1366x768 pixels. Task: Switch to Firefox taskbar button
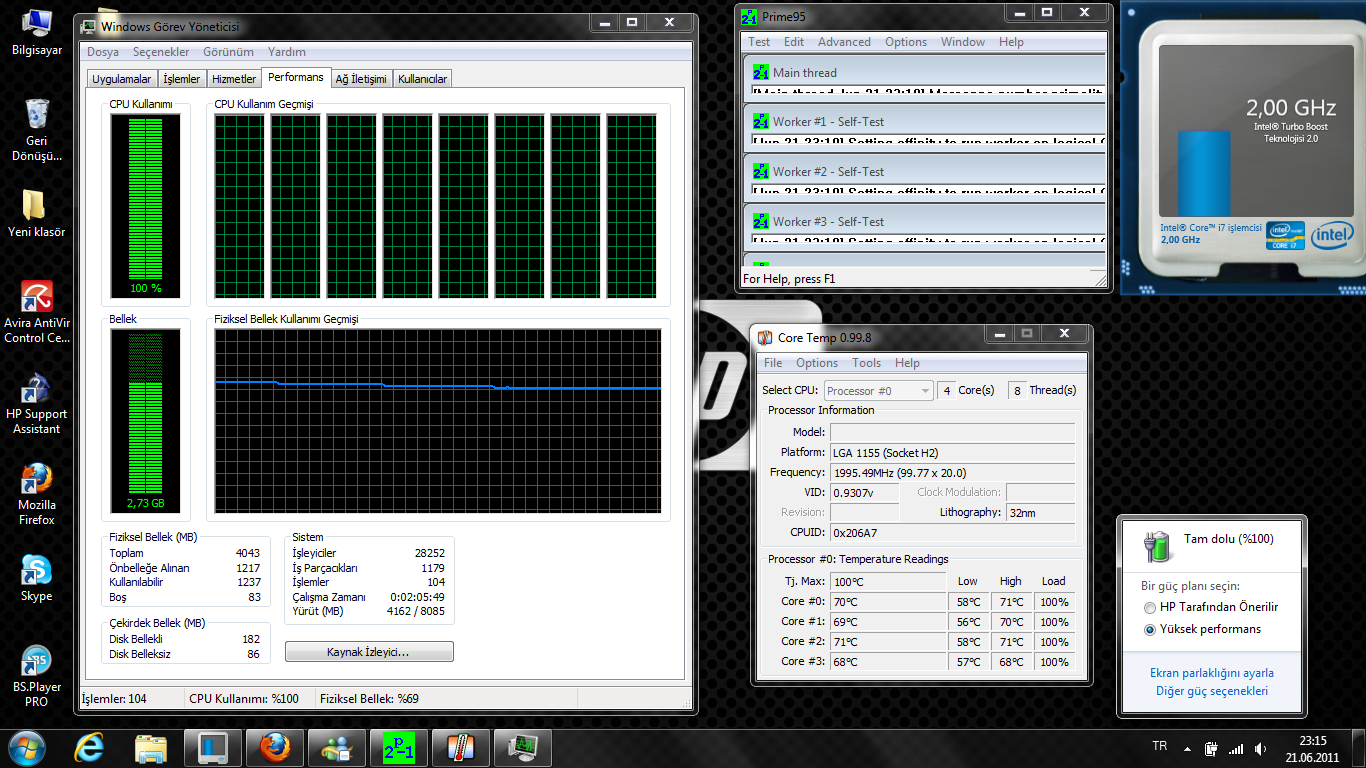point(275,747)
